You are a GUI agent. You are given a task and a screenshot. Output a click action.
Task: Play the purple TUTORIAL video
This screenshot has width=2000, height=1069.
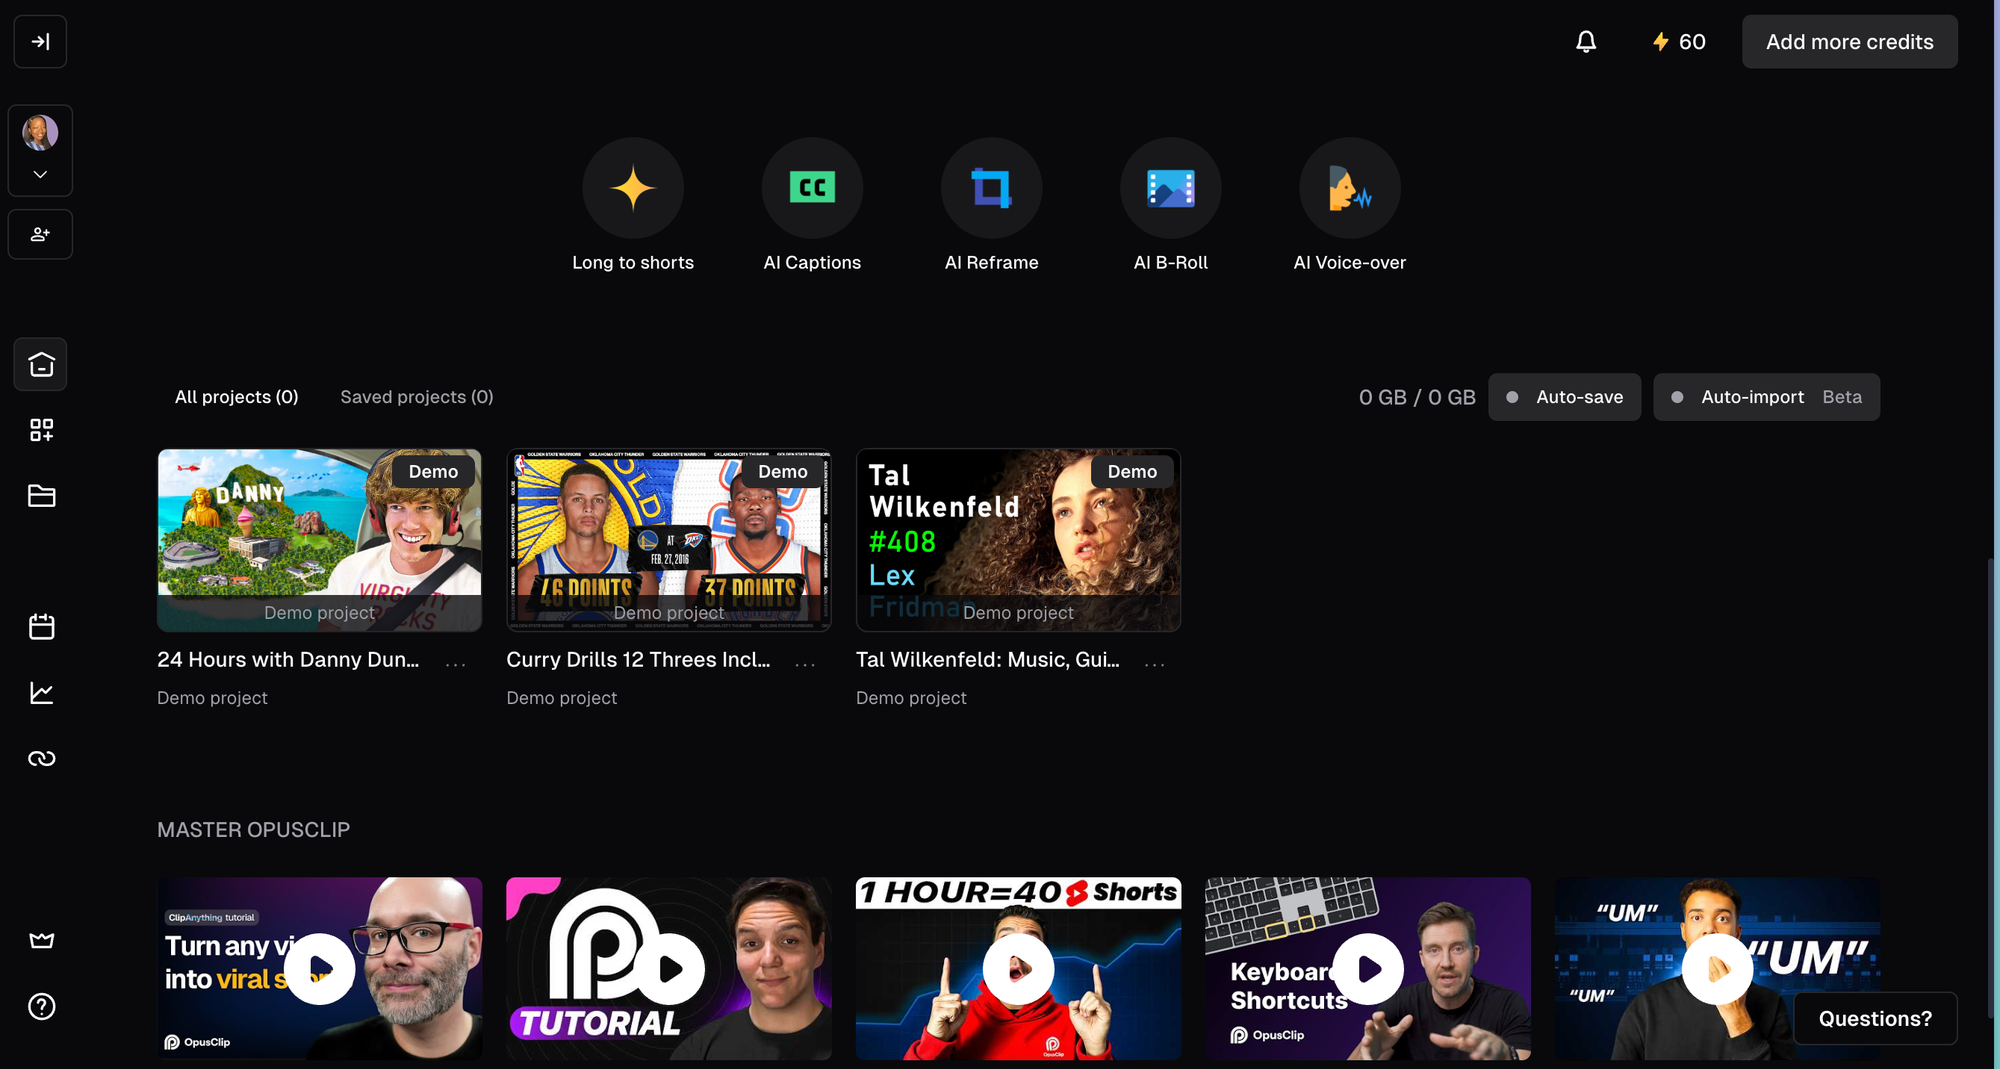point(669,968)
